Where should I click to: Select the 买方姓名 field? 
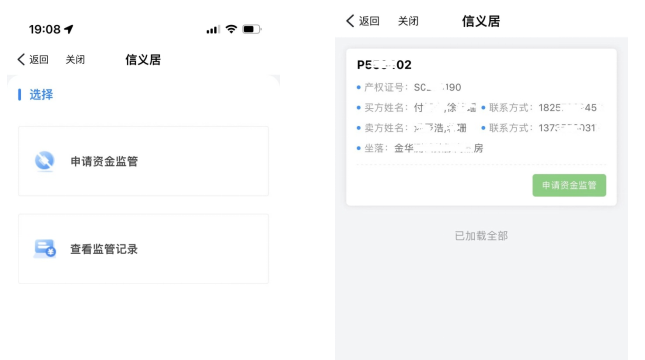pyautogui.click(x=416, y=108)
